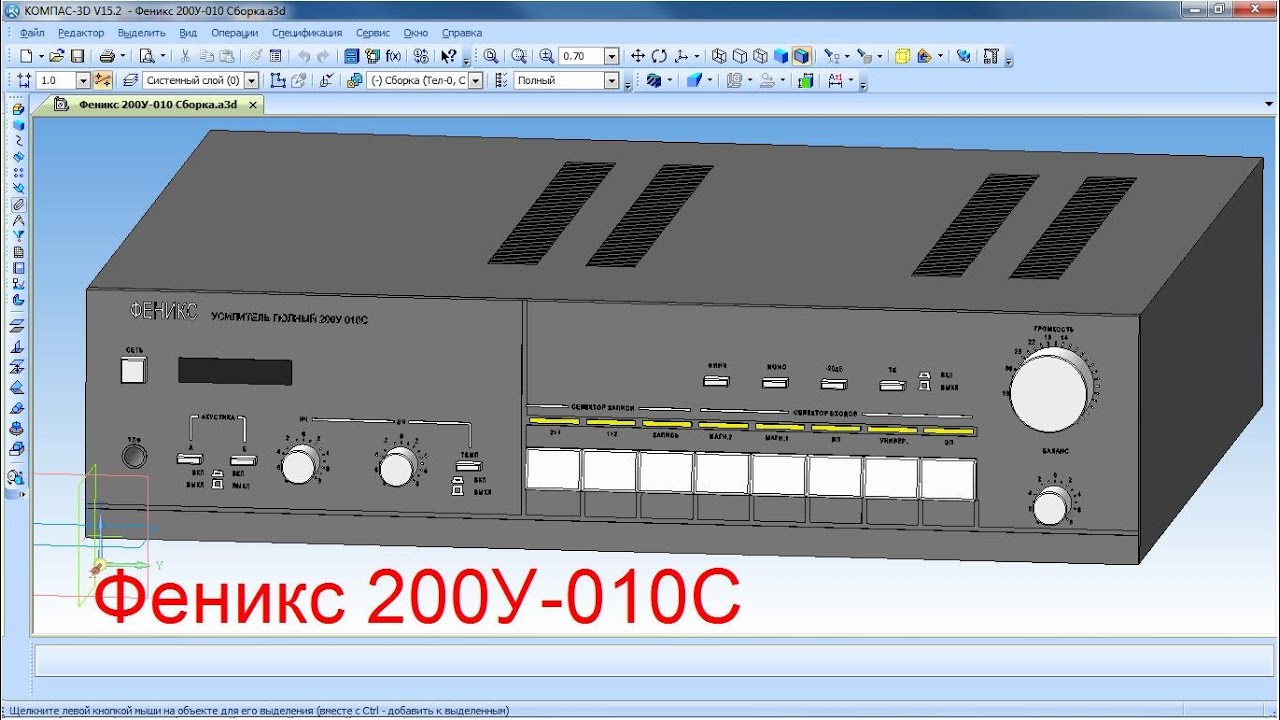Click the section view striped cube icon
The width and height of the screenshot is (1280, 720).
click(x=653, y=81)
